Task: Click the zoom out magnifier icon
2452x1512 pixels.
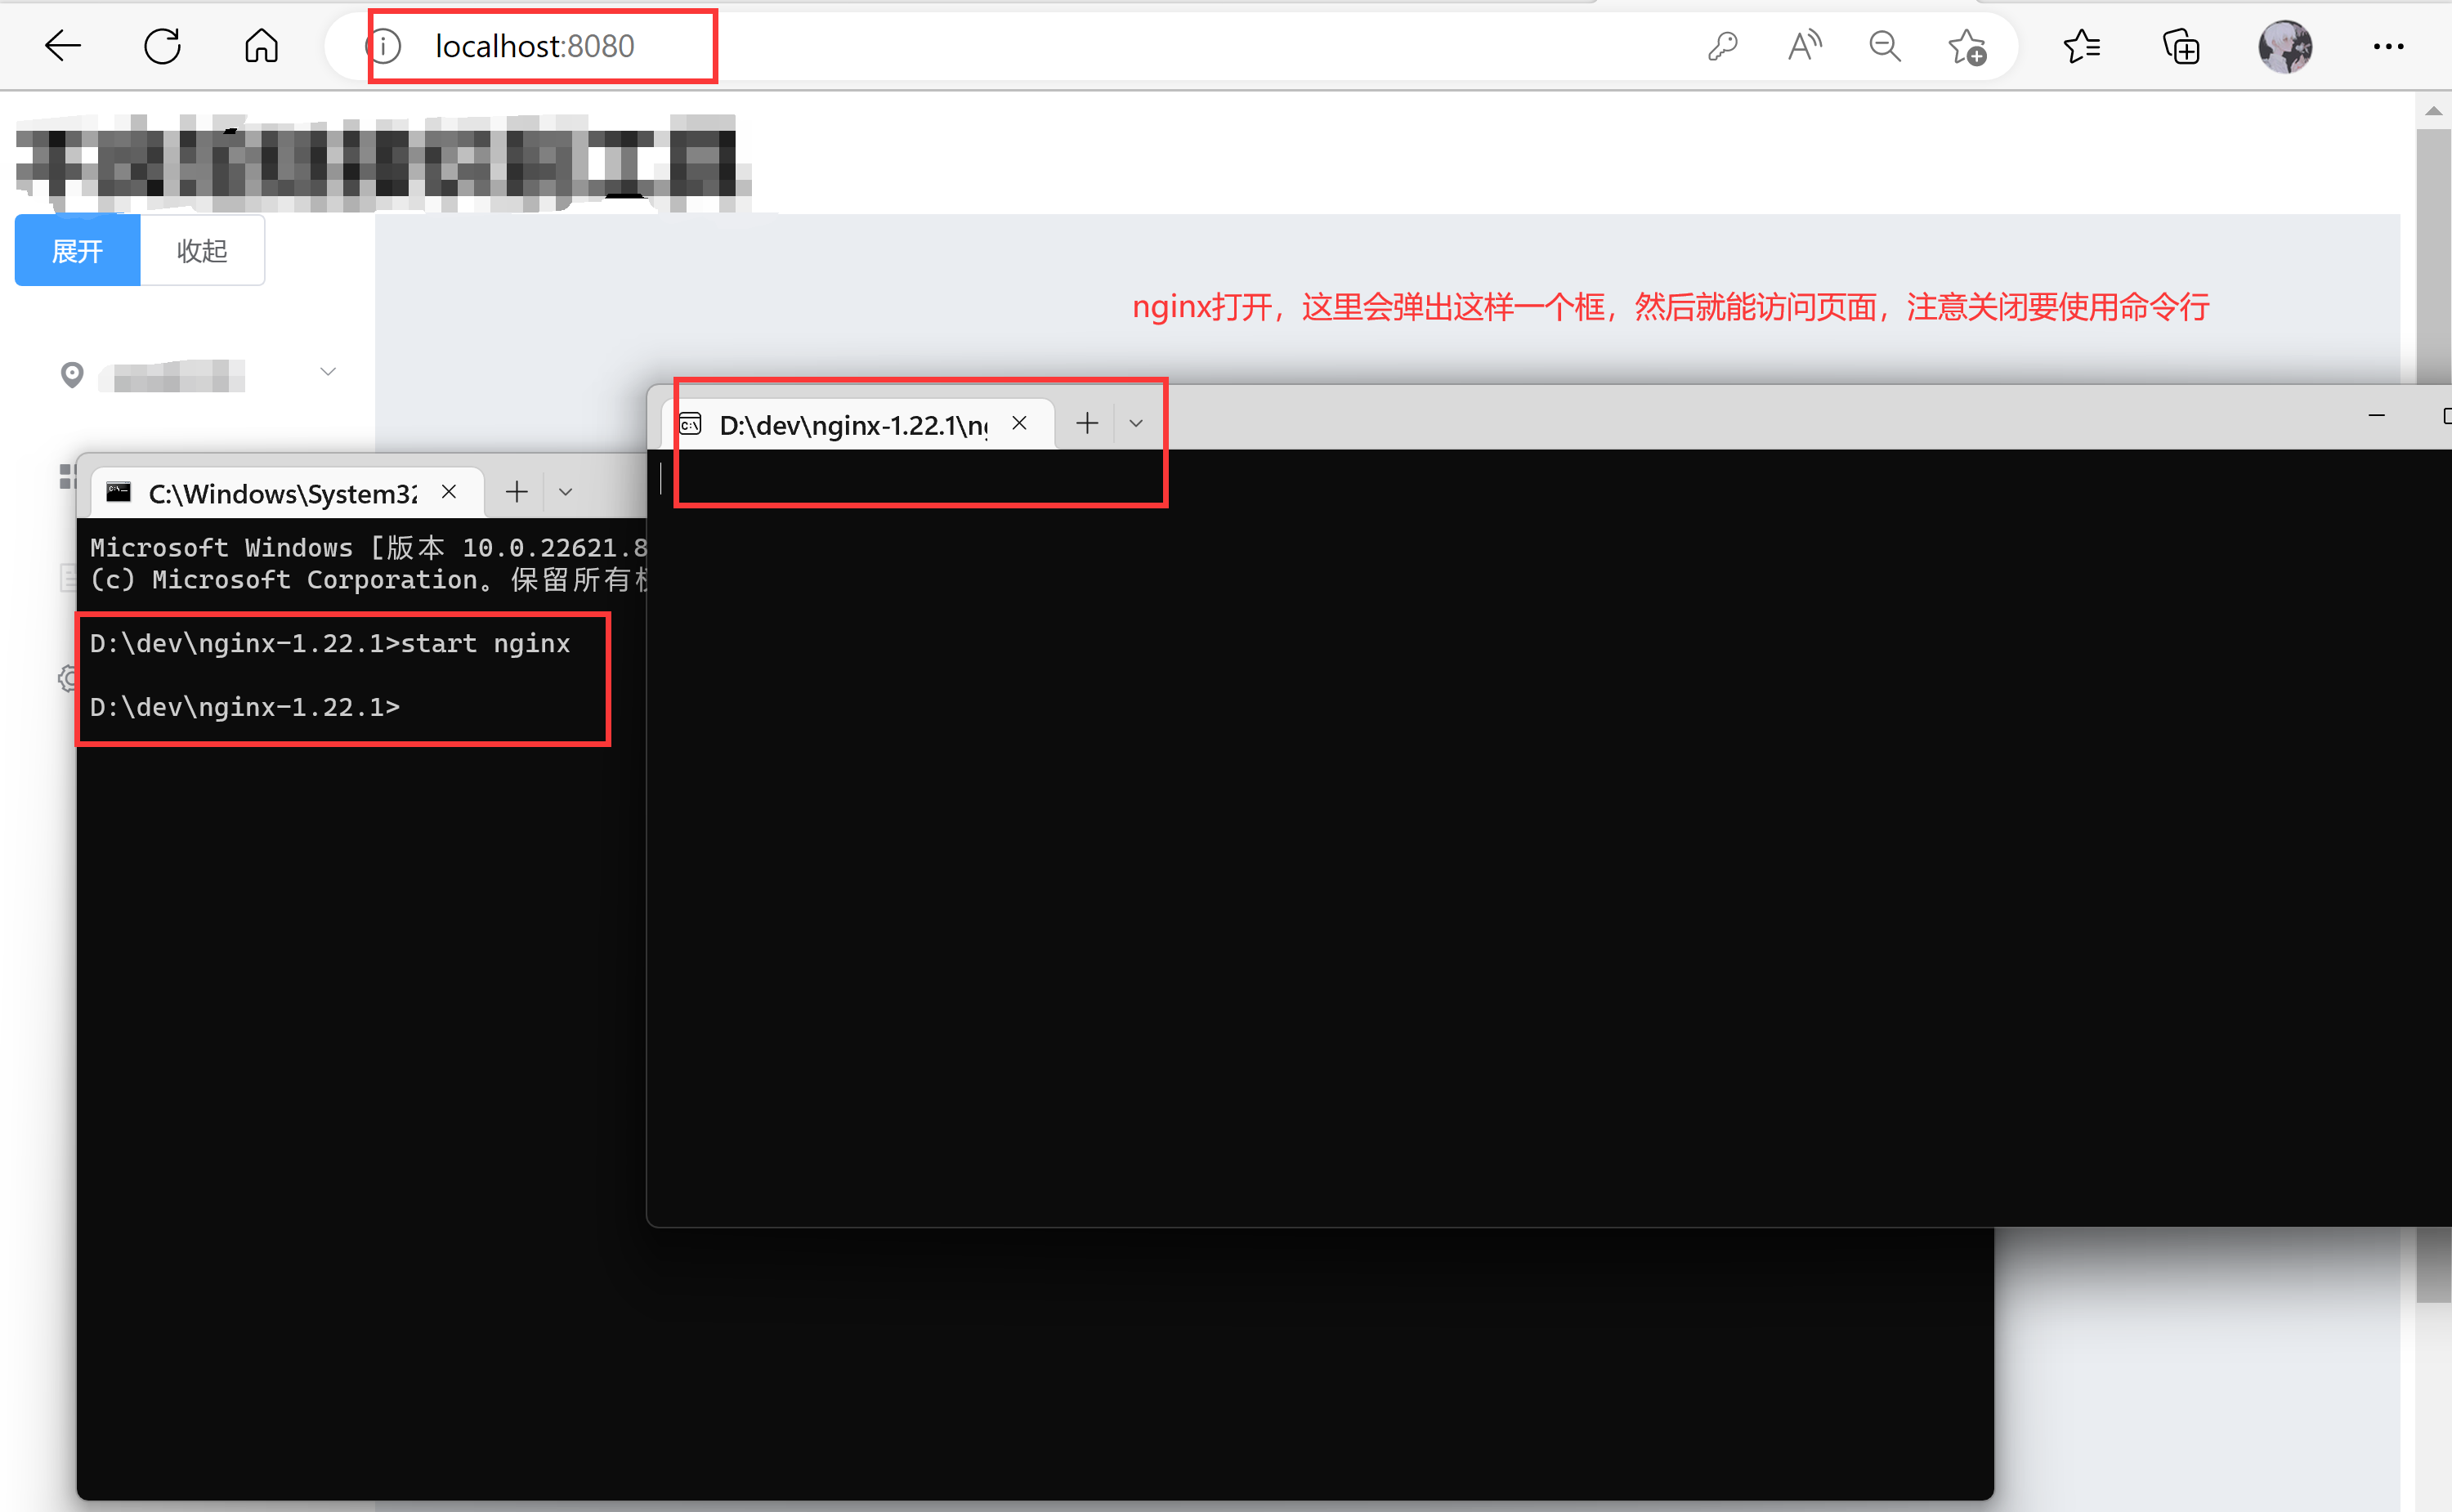Action: [1885, 46]
